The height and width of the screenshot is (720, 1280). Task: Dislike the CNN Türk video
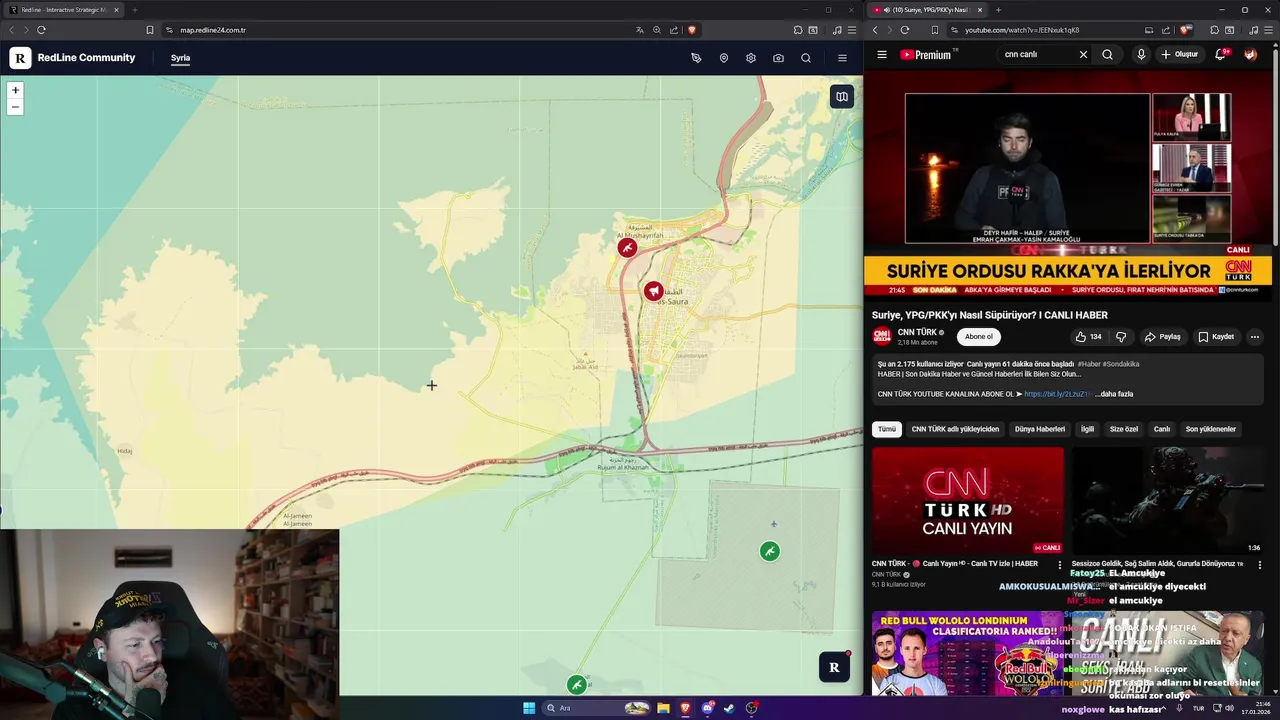click(x=1121, y=337)
